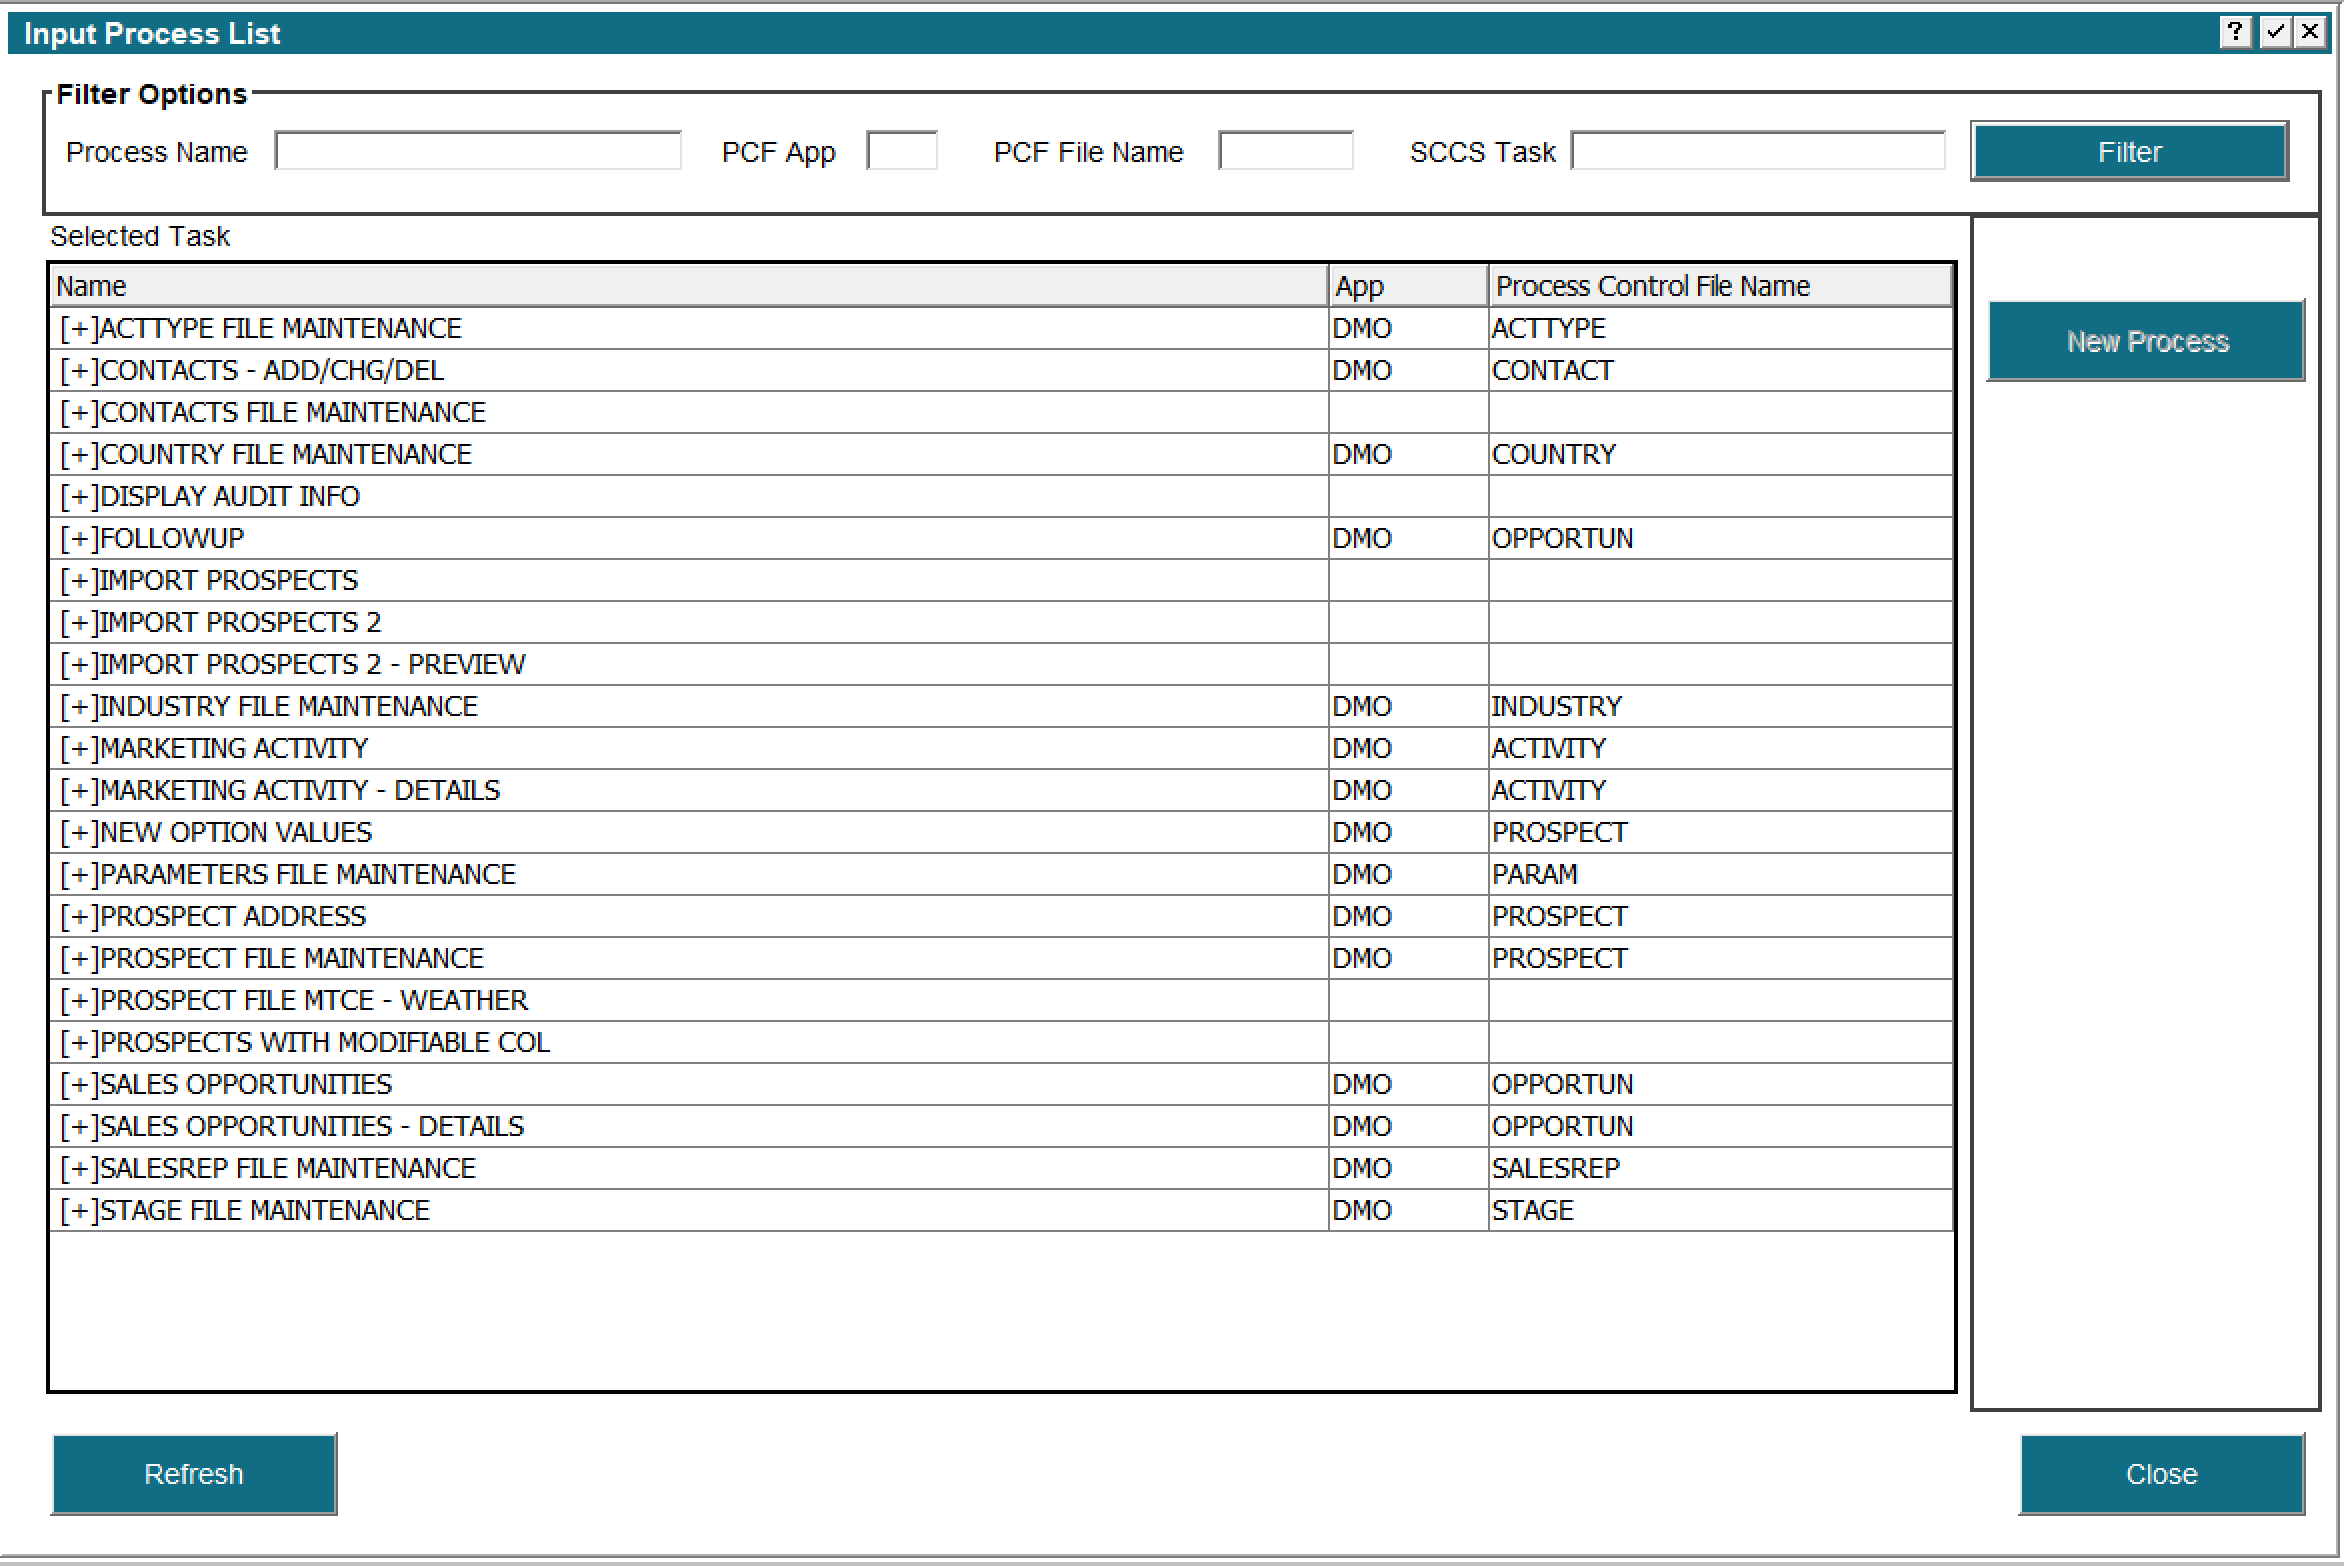Expand PARAMETERS FILE MAINTENANCE entry
This screenshot has height=1566, width=2344.
[x=78, y=873]
